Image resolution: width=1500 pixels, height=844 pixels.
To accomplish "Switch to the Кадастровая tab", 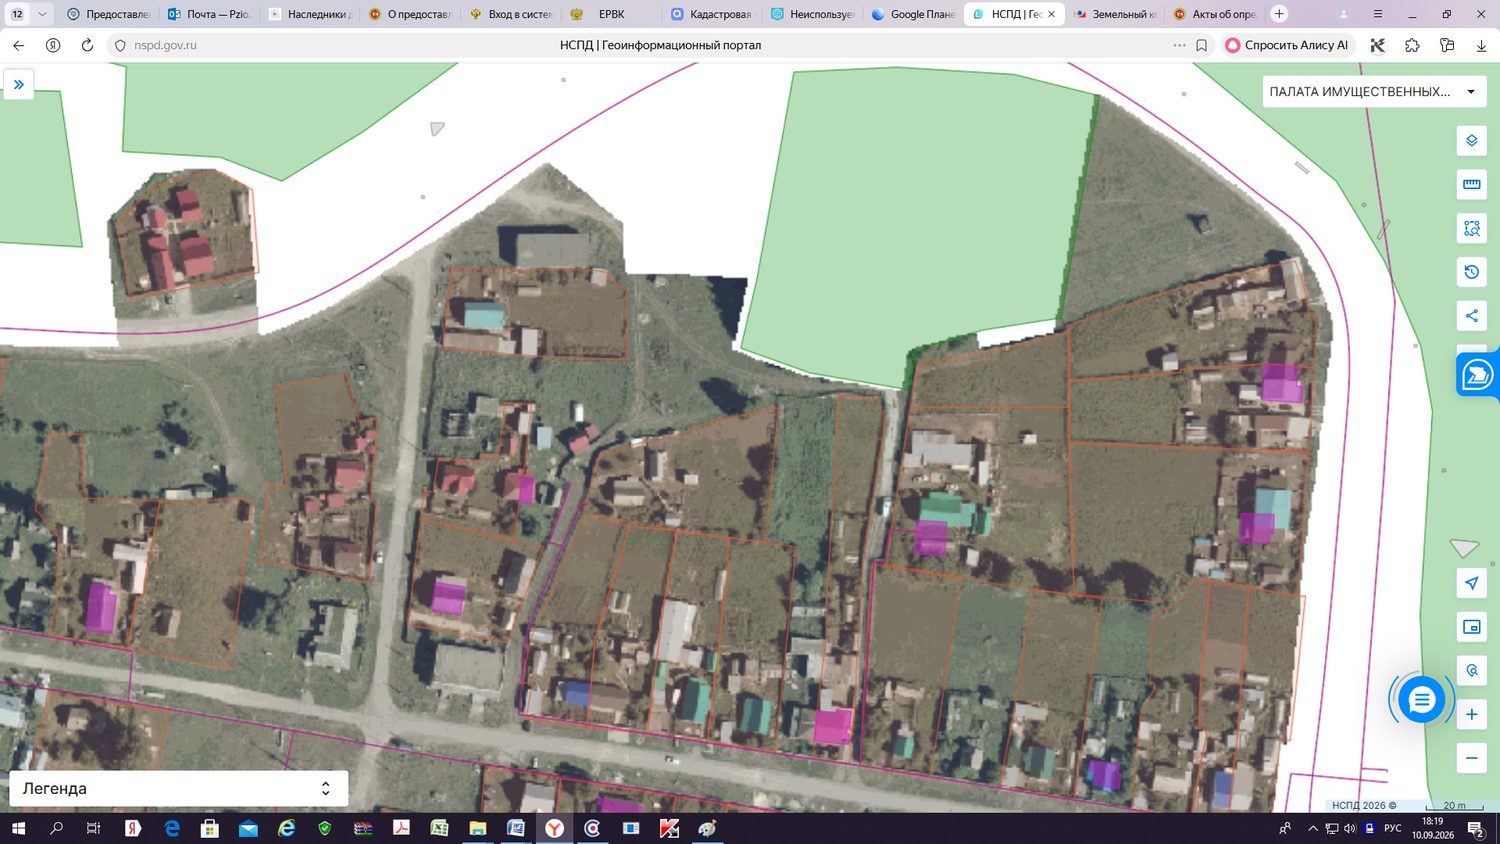I will 711,14.
